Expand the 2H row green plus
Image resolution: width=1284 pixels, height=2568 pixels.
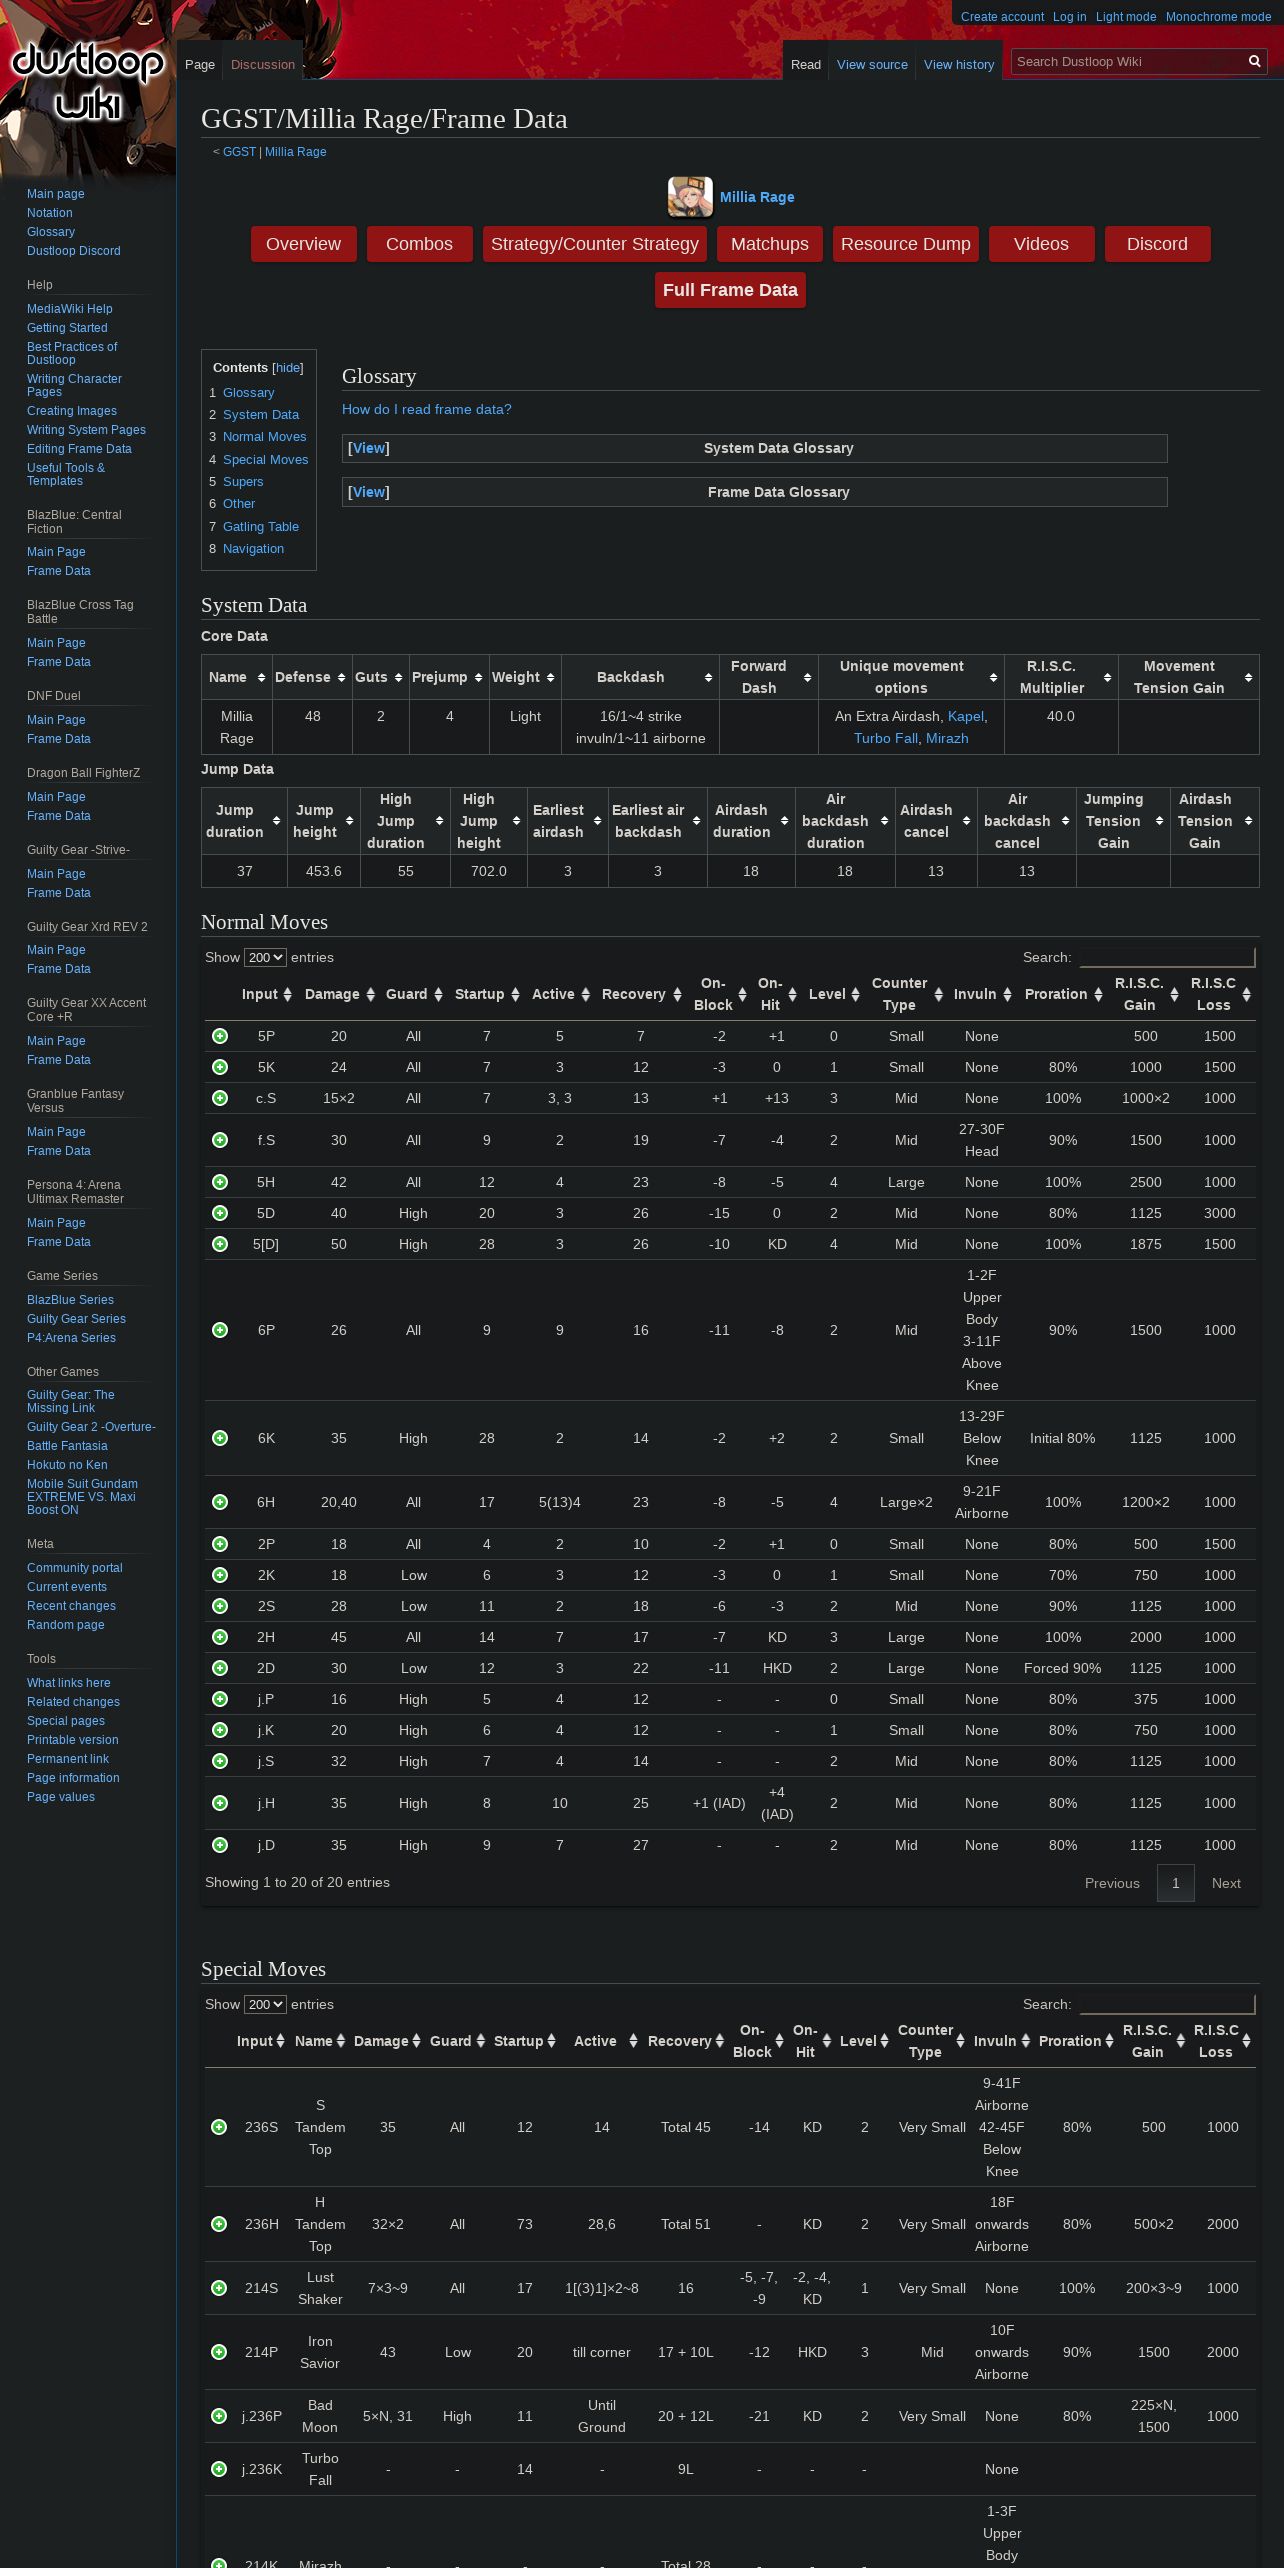[x=220, y=1637]
